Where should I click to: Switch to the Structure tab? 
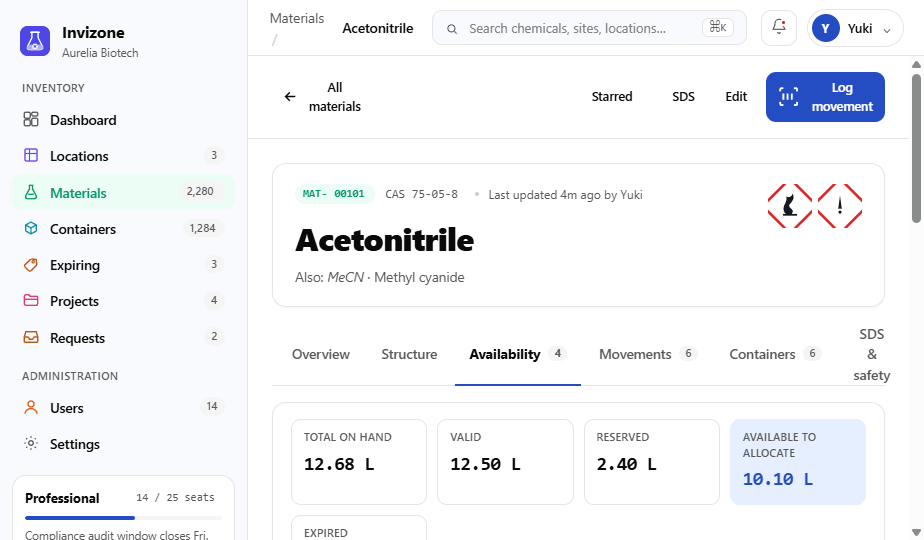409,354
